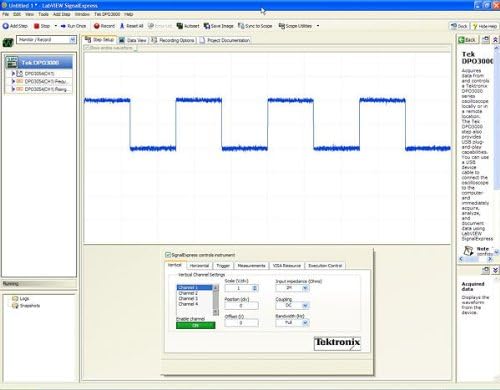Image resolution: width=500 pixels, height=390 pixels.
Task: Click the channel list vertical scrollbar
Action: pos(216,300)
